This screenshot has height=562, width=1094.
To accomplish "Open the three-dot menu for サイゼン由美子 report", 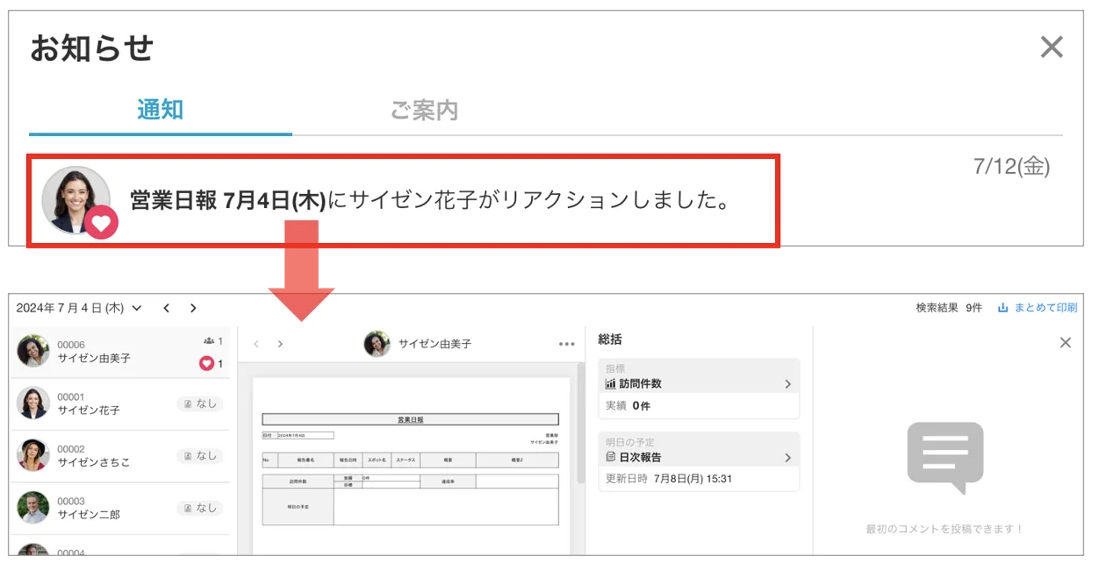I will (567, 343).
